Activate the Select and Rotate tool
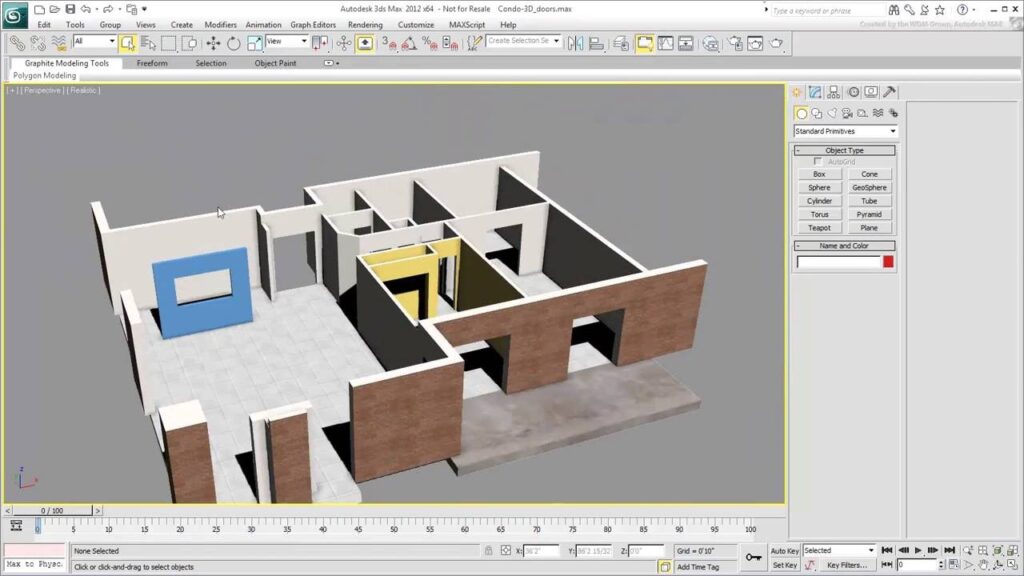Viewport: 1024px width, 576px height. point(233,43)
